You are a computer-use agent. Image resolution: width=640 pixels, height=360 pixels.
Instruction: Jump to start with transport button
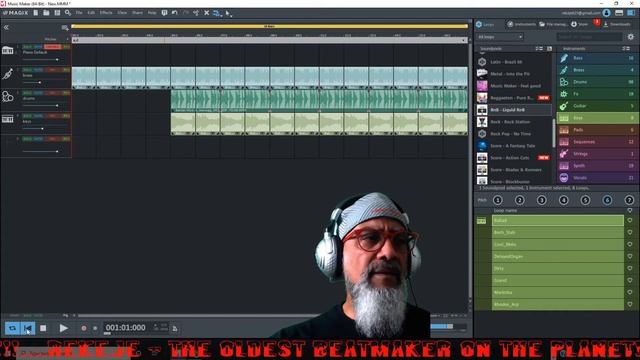pos(28,328)
